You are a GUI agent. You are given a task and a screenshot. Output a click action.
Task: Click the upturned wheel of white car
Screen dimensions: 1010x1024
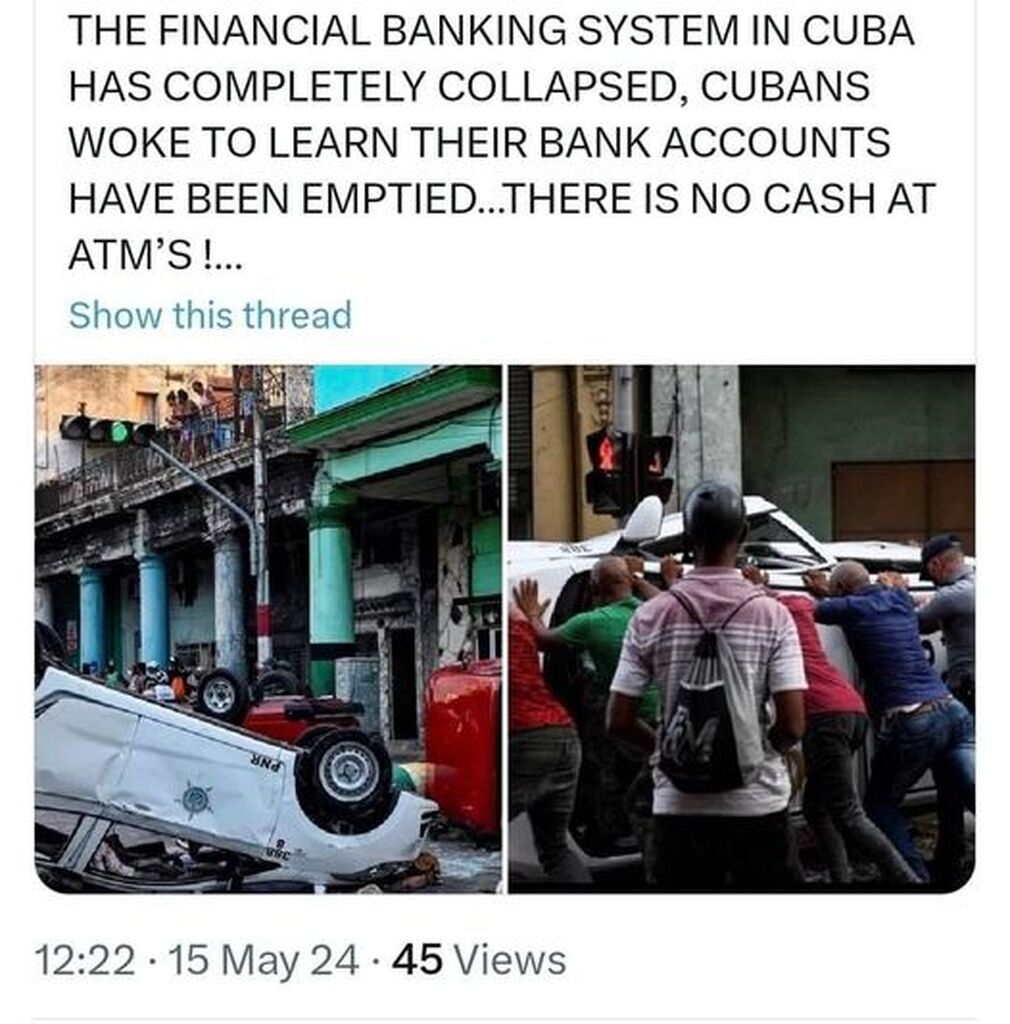(345, 776)
